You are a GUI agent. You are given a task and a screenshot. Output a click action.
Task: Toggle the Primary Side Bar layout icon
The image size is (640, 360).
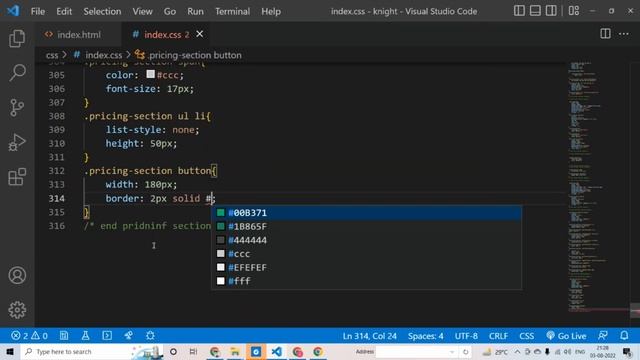(x=519, y=11)
